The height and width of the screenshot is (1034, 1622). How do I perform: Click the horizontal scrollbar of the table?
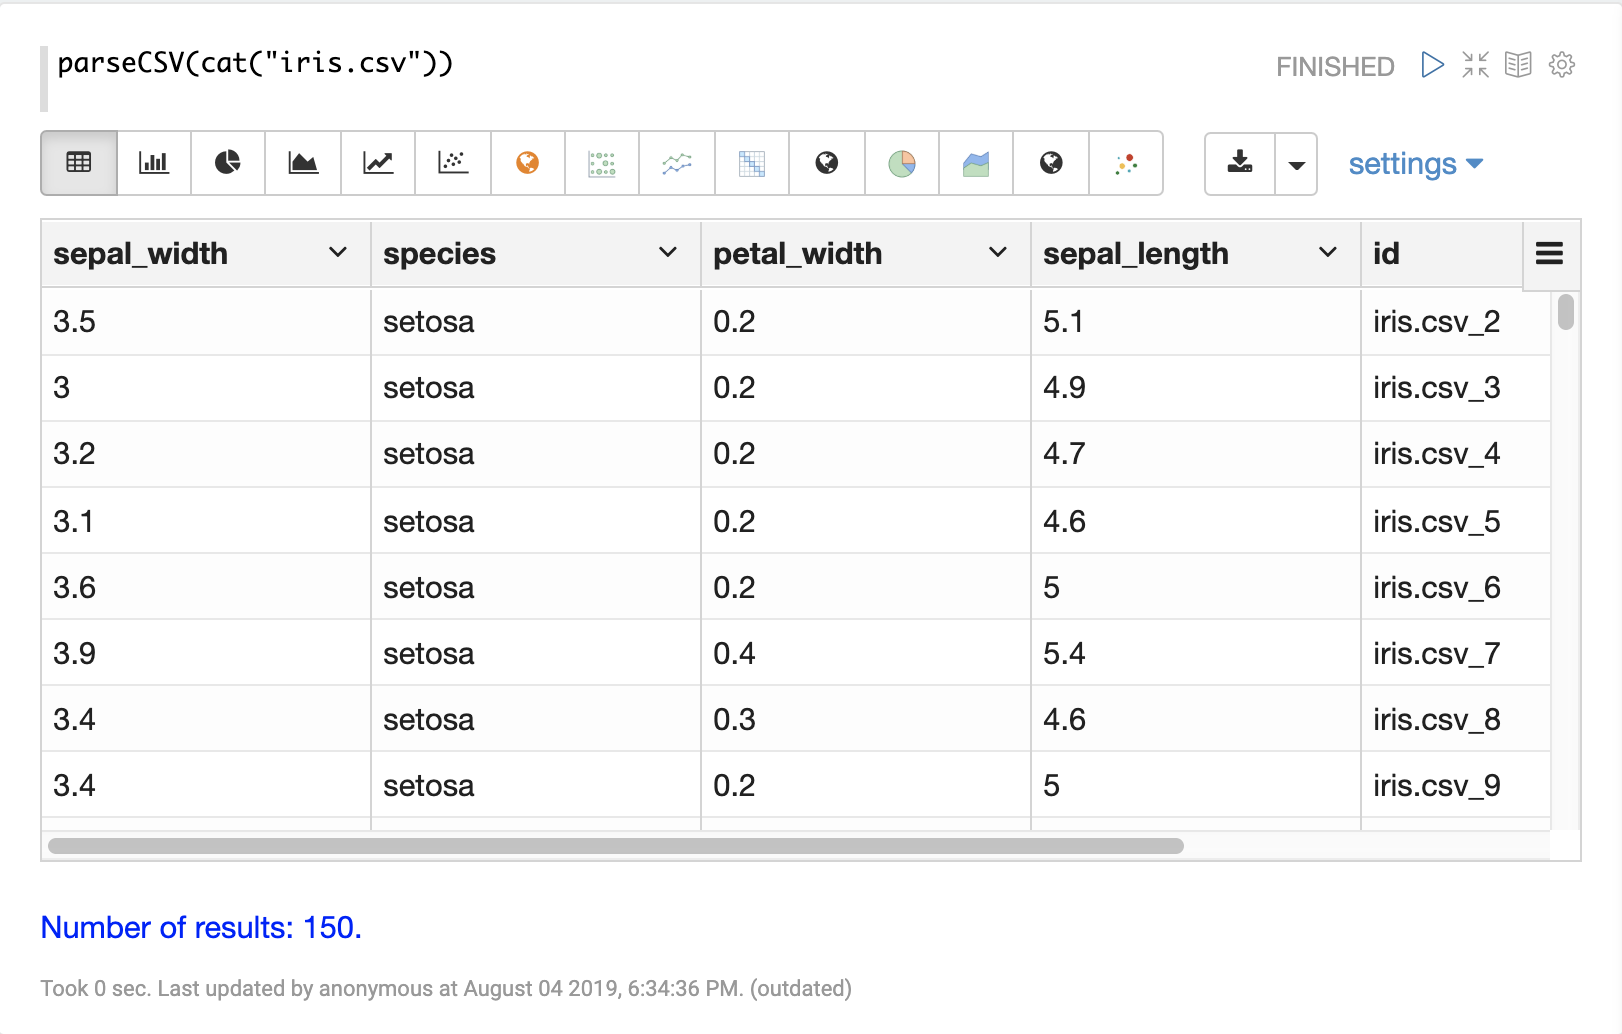coord(615,846)
